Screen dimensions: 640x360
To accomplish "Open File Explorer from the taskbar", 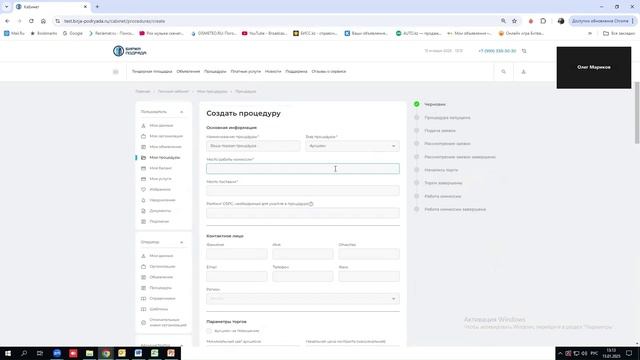I will 89,353.
